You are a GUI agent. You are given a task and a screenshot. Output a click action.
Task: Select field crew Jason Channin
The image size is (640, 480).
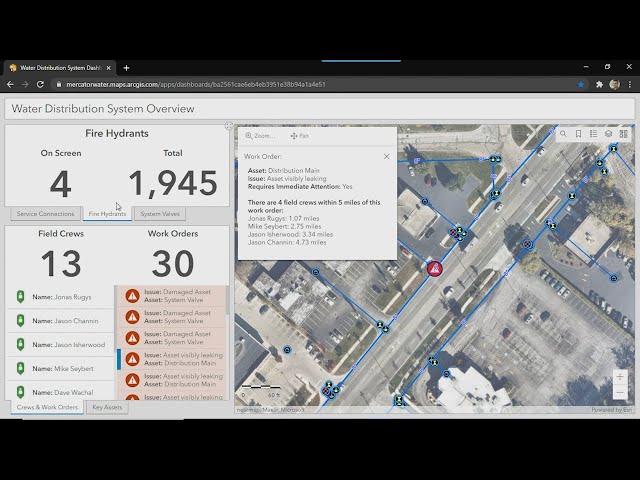pos(61,321)
